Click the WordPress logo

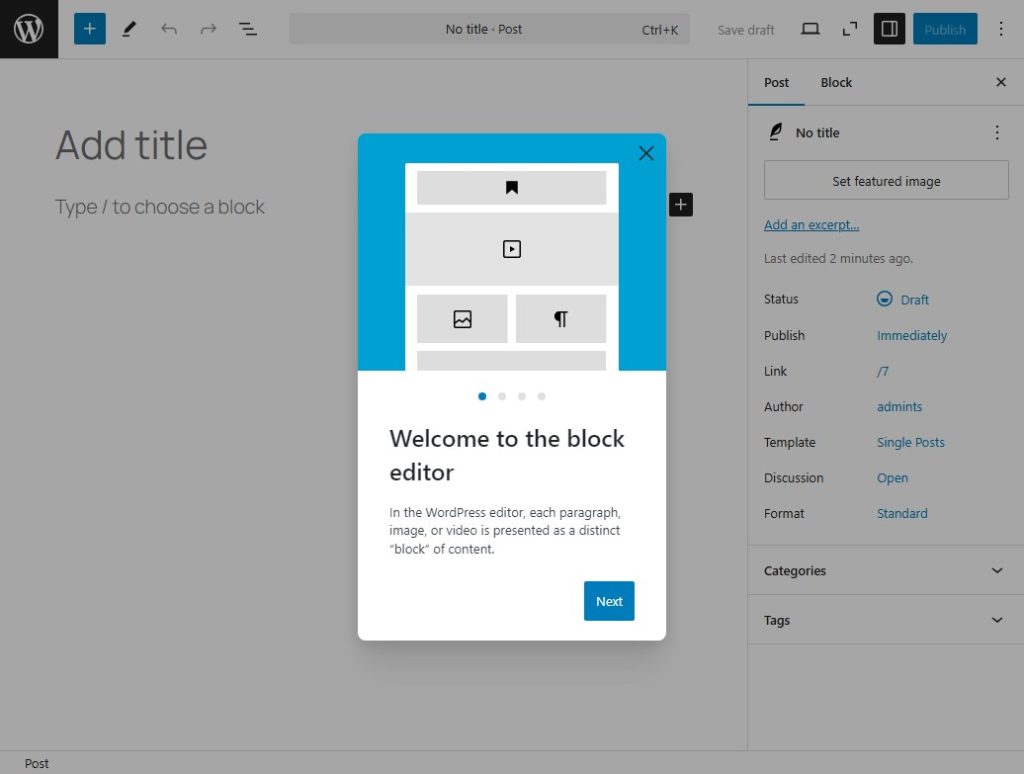point(28,29)
